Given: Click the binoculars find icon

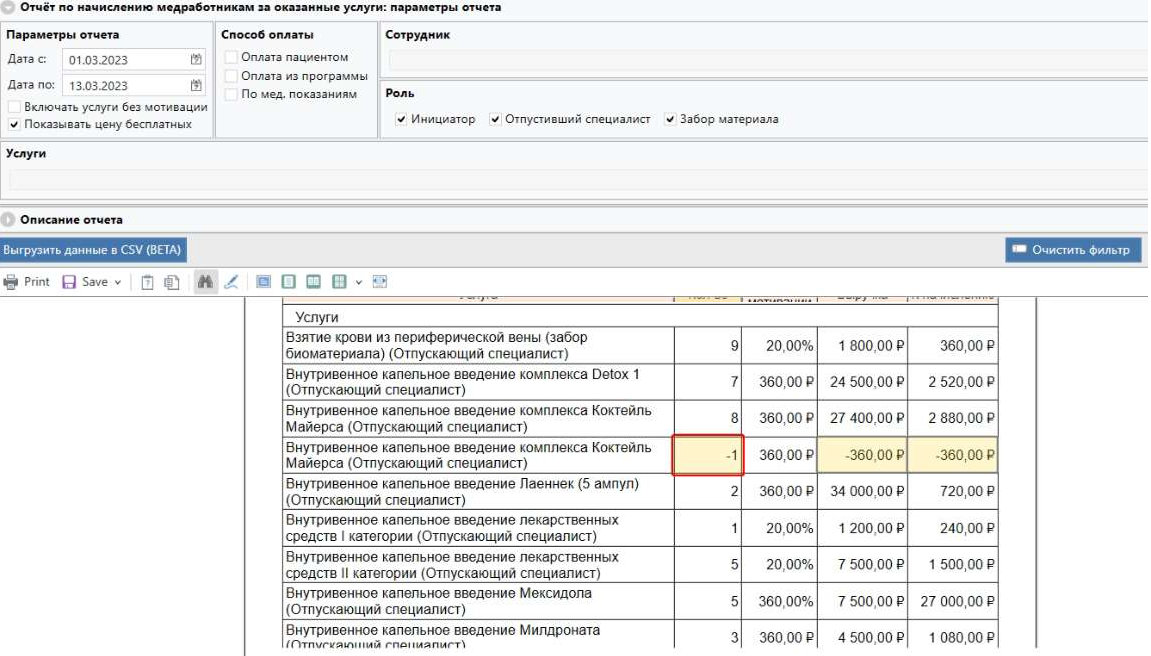Looking at the screenshot, I should point(205,282).
